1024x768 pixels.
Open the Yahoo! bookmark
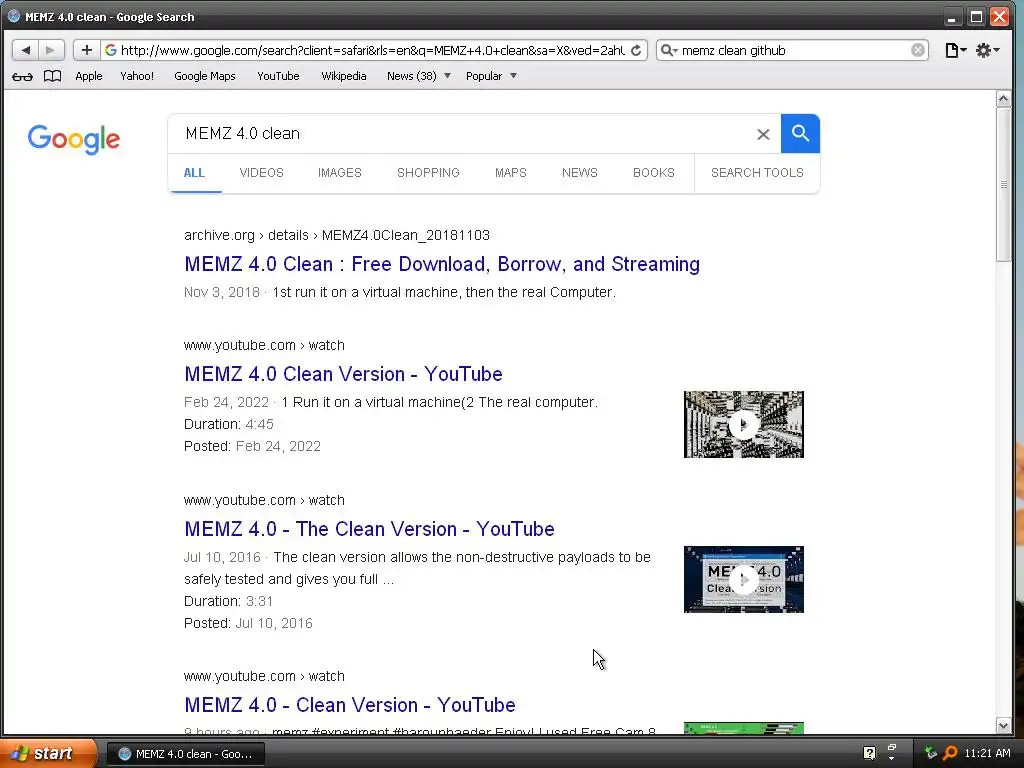coord(137,76)
